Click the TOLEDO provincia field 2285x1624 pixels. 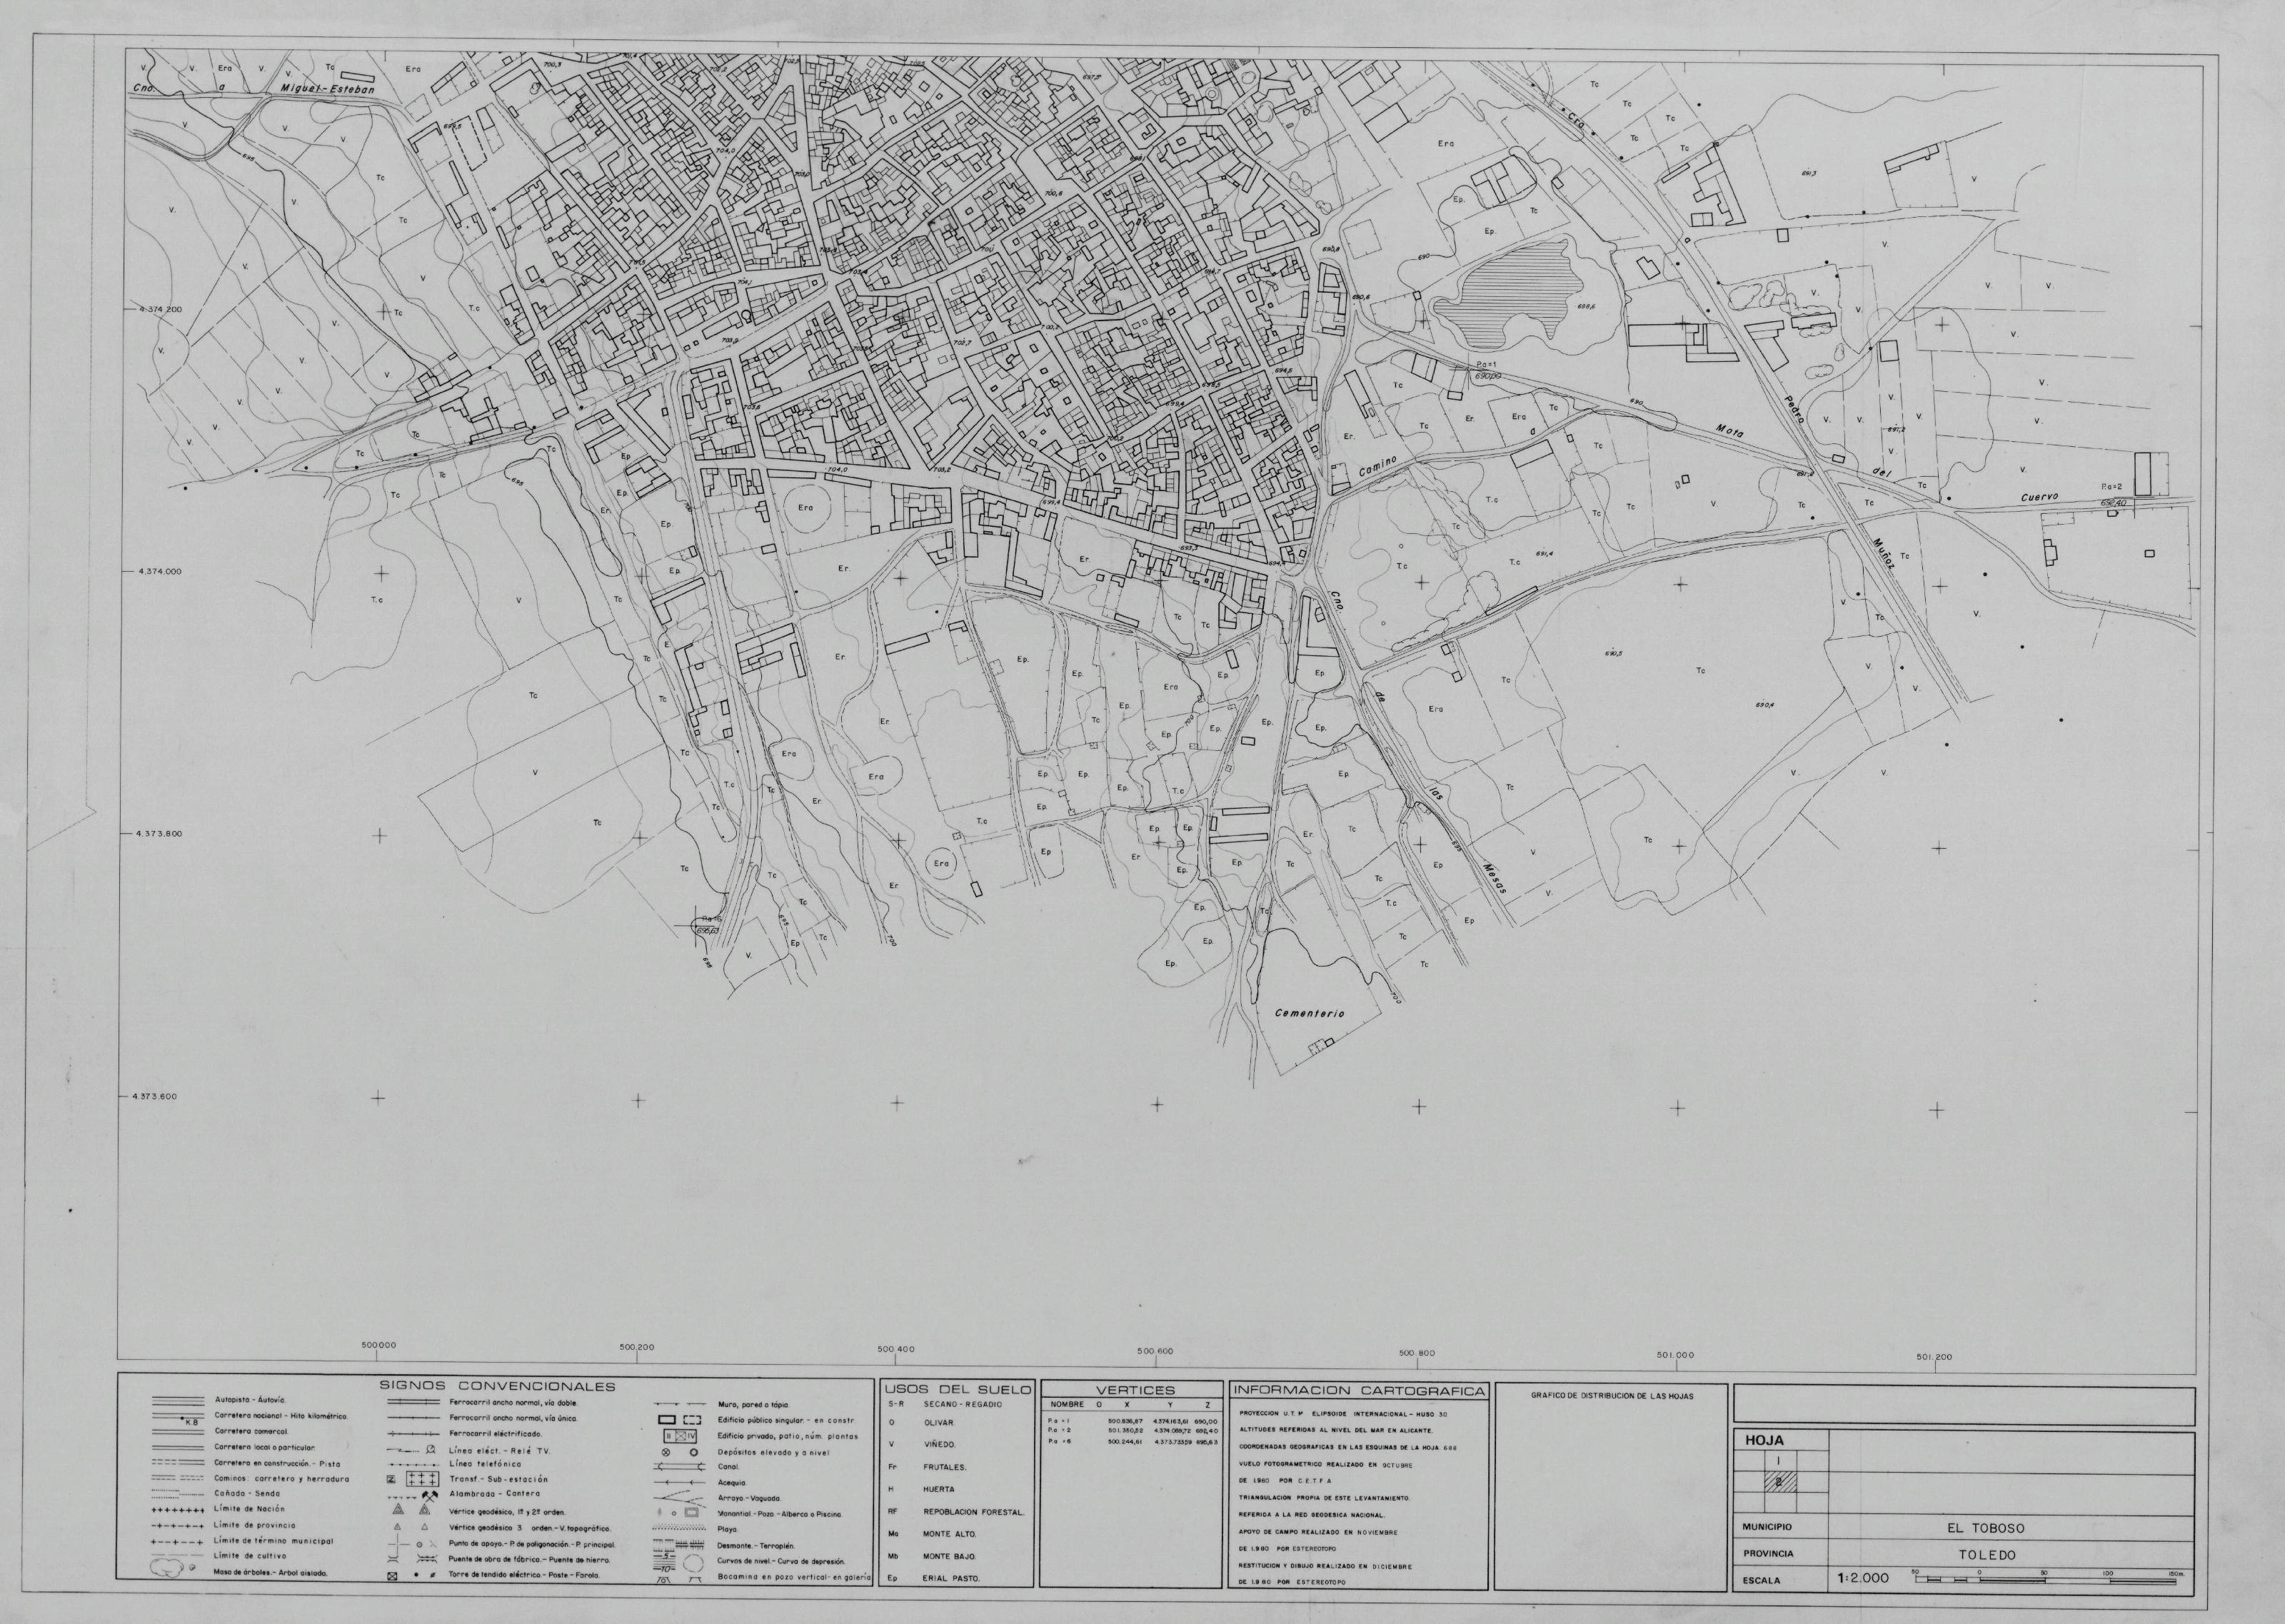[x=1987, y=1555]
